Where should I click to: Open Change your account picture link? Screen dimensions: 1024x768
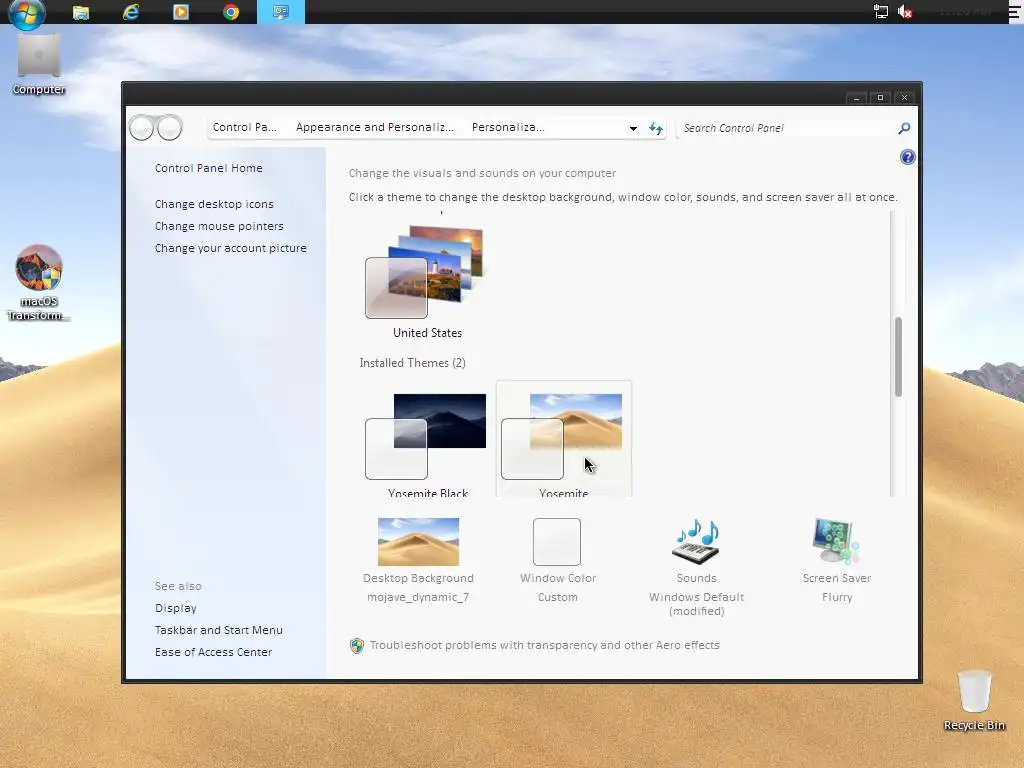(x=231, y=248)
